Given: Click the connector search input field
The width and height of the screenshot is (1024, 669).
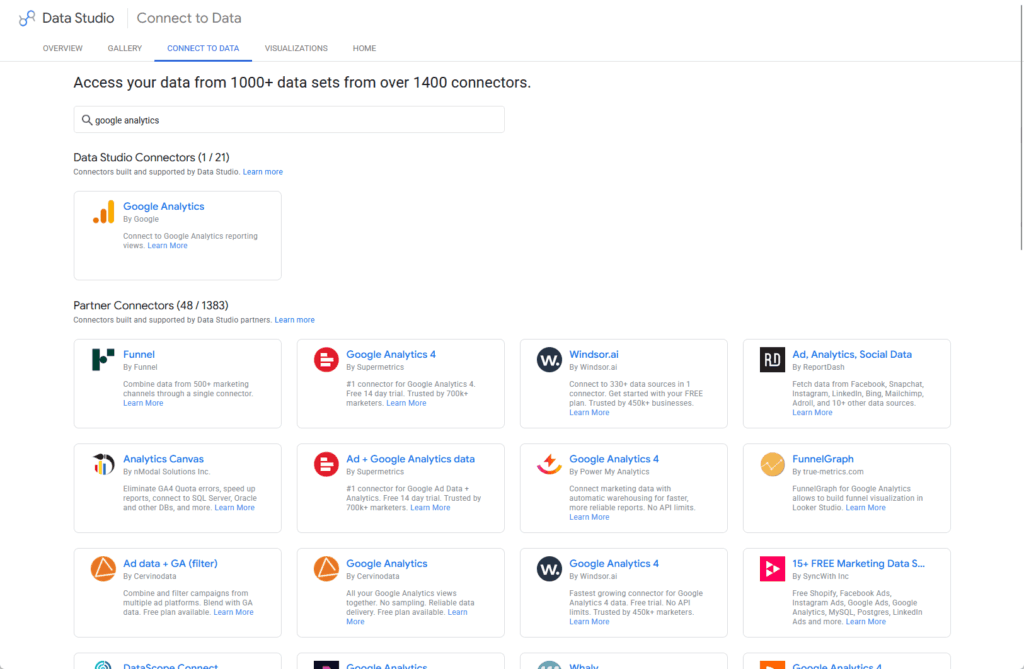Looking at the screenshot, I should pyautogui.click(x=289, y=120).
